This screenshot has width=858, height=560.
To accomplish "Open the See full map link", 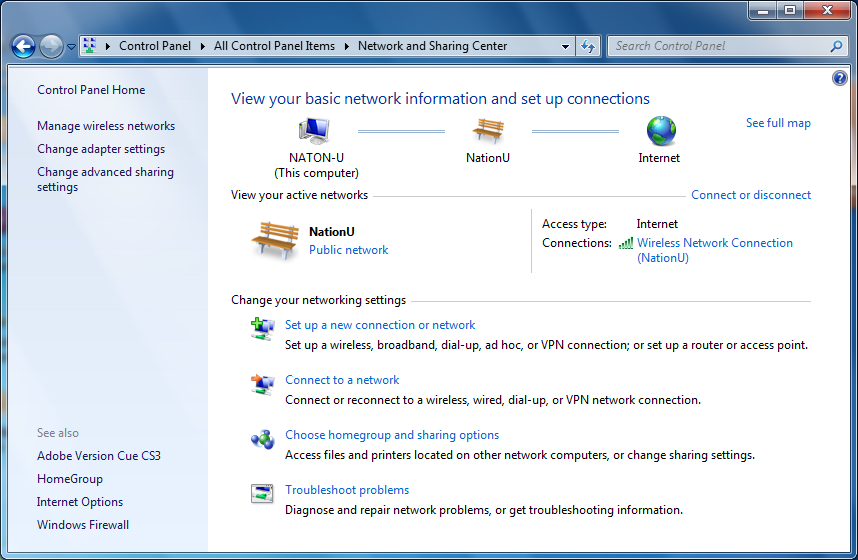I will (778, 123).
